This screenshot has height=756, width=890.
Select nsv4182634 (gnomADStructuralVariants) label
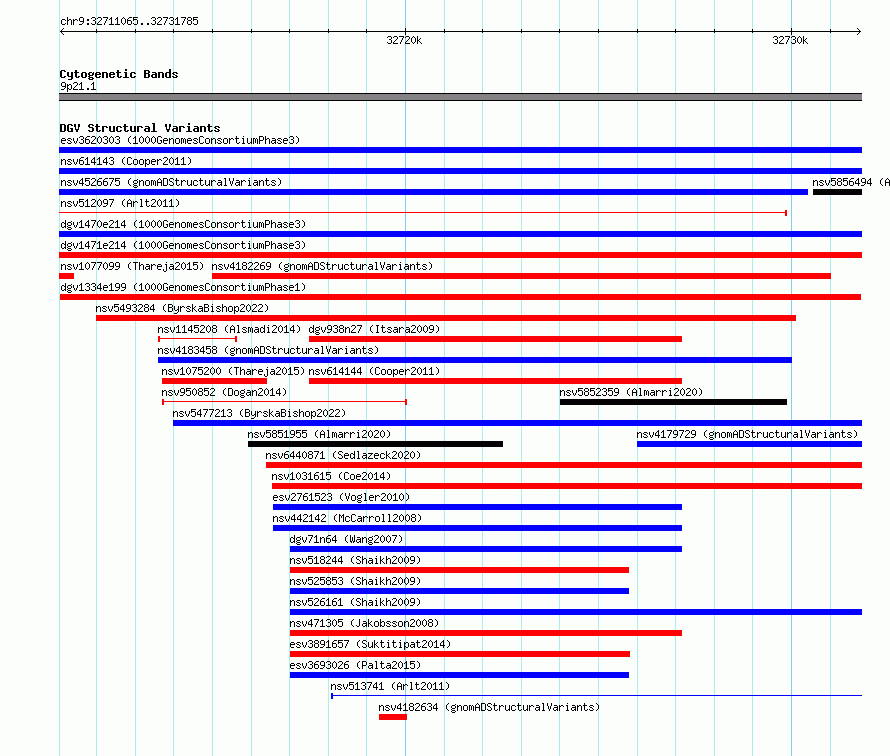pyautogui.click(x=489, y=707)
